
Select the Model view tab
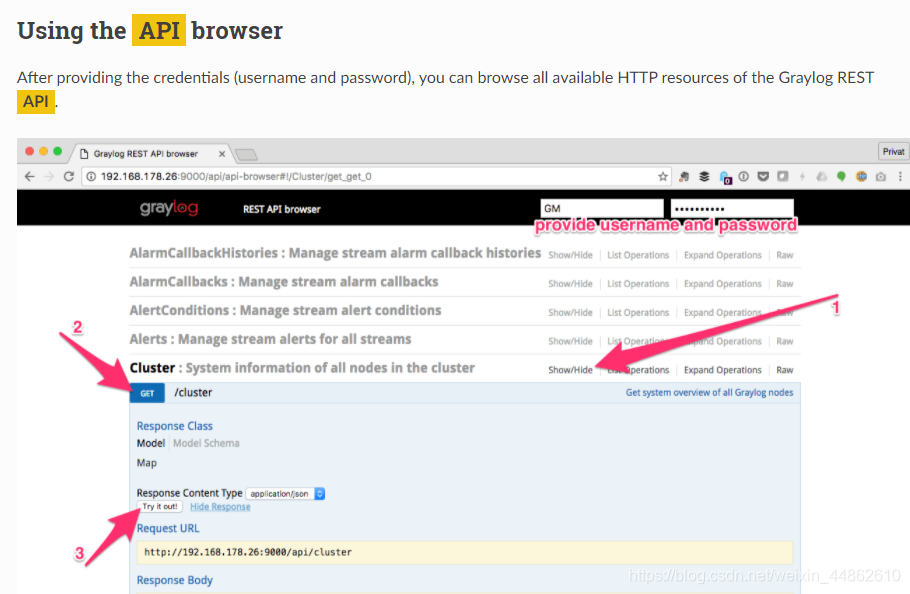tap(151, 443)
